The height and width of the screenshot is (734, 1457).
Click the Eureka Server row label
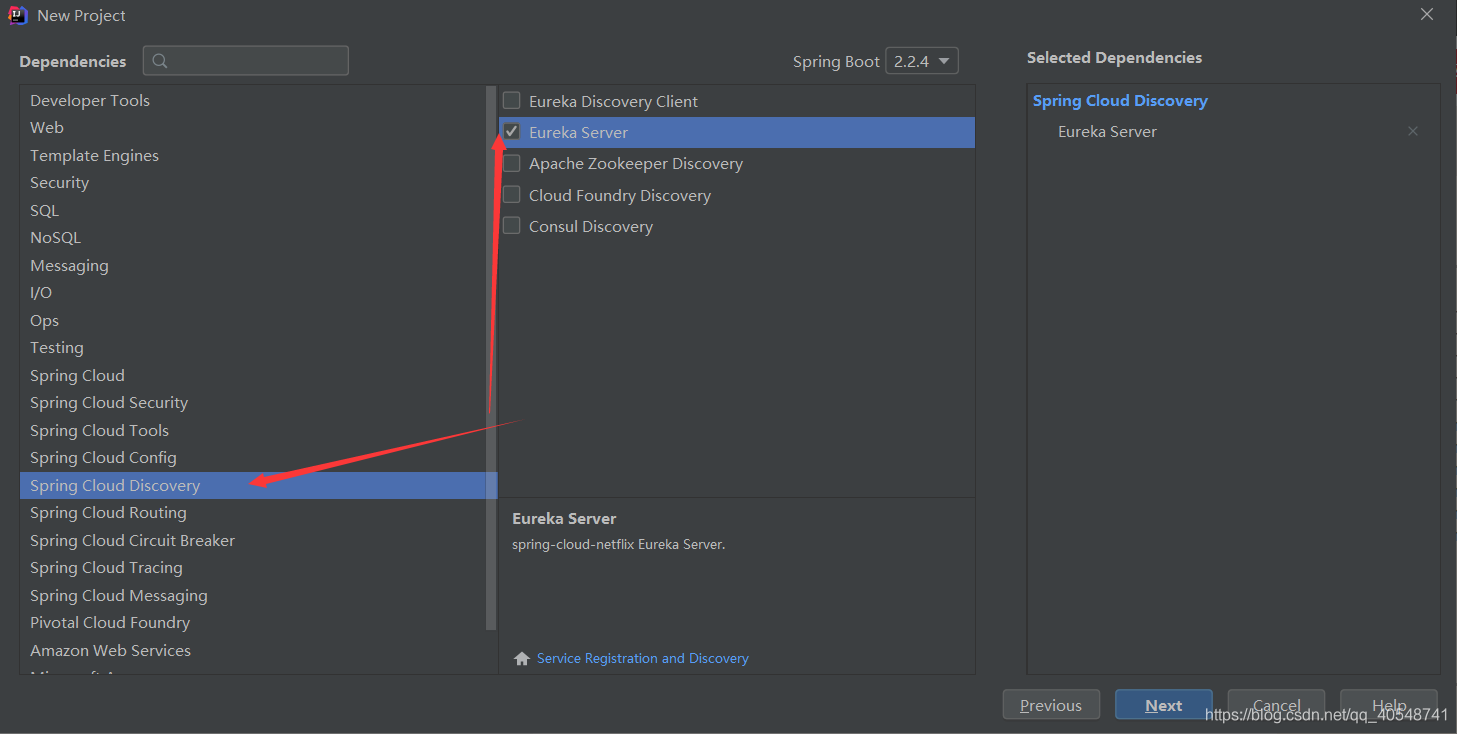pos(578,132)
